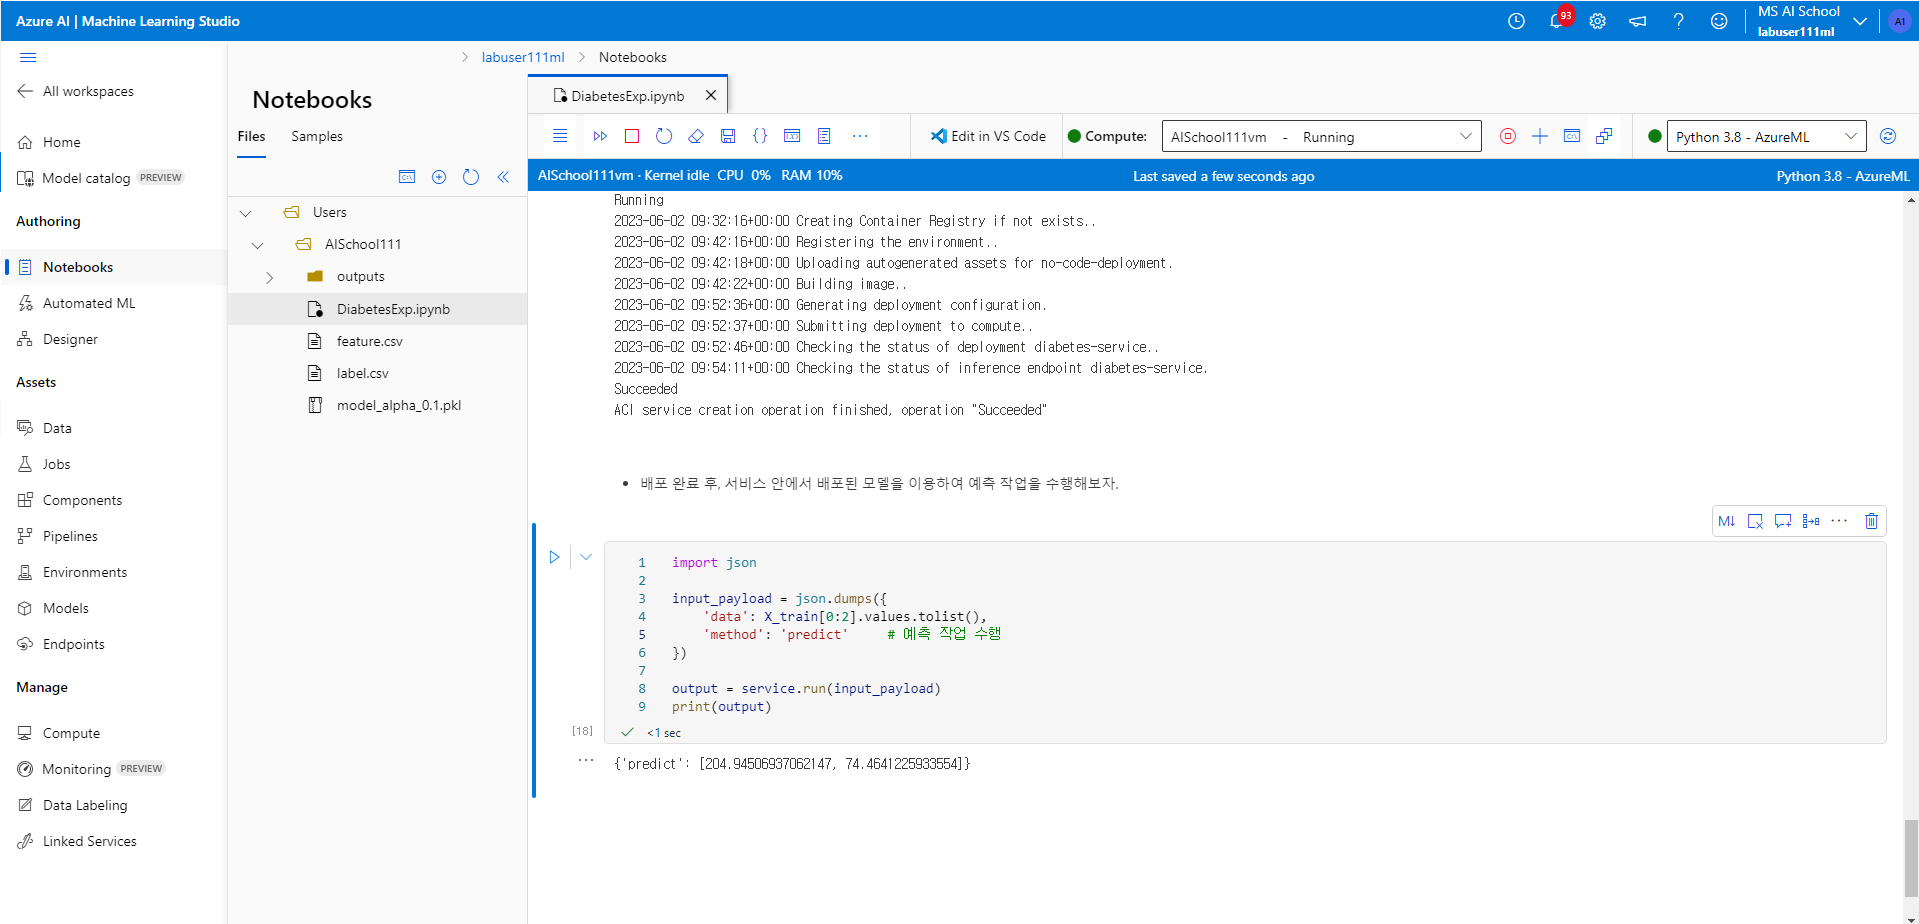Follow the labuser111ml breadcrumb link
The height and width of the screenshot is (924, 1919).
(523, 57)
